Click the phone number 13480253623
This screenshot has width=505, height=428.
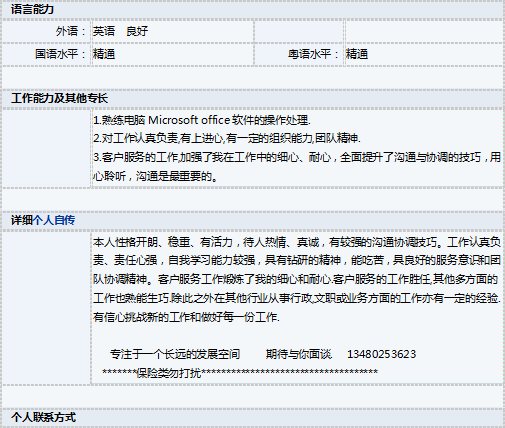pyautogui.click(x=382, y=354)
